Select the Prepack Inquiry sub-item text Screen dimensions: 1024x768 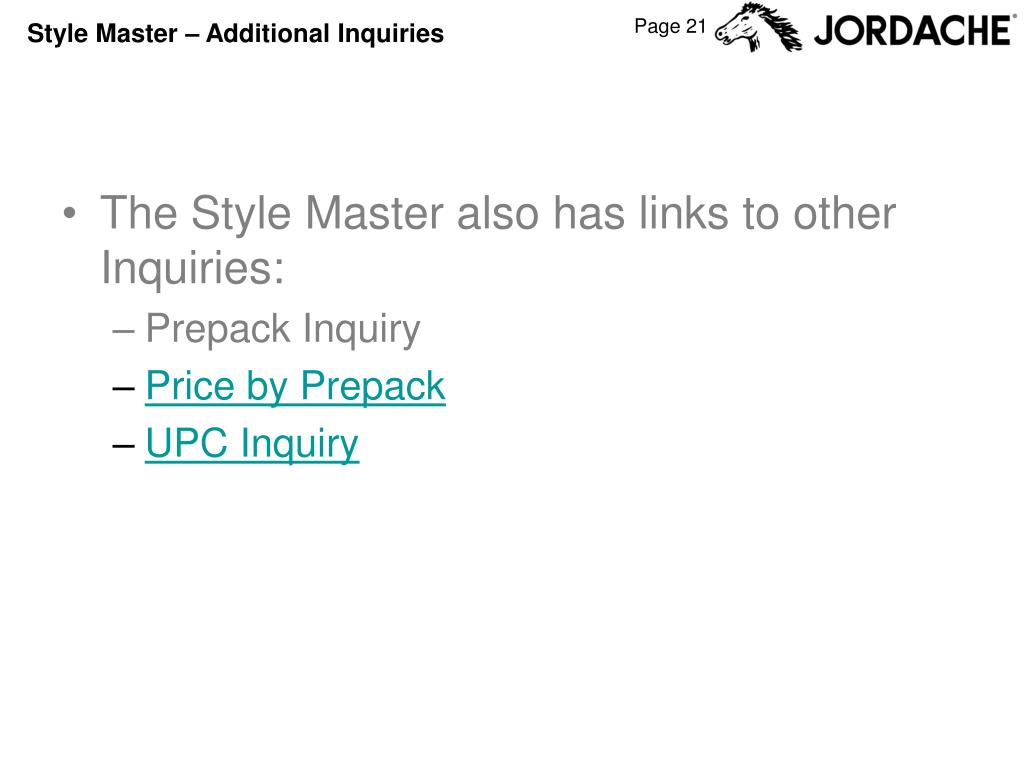[x=283, y=329]
